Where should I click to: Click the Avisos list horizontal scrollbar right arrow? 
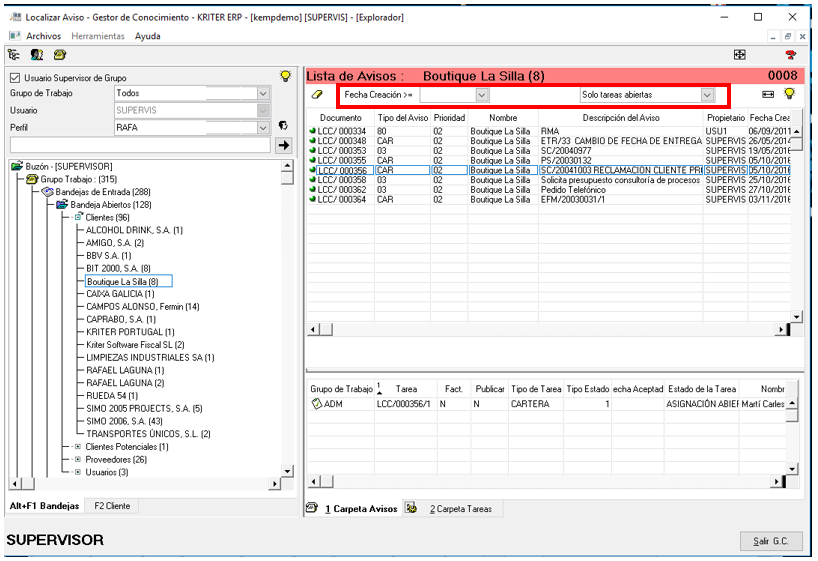[x=781, y=329]
